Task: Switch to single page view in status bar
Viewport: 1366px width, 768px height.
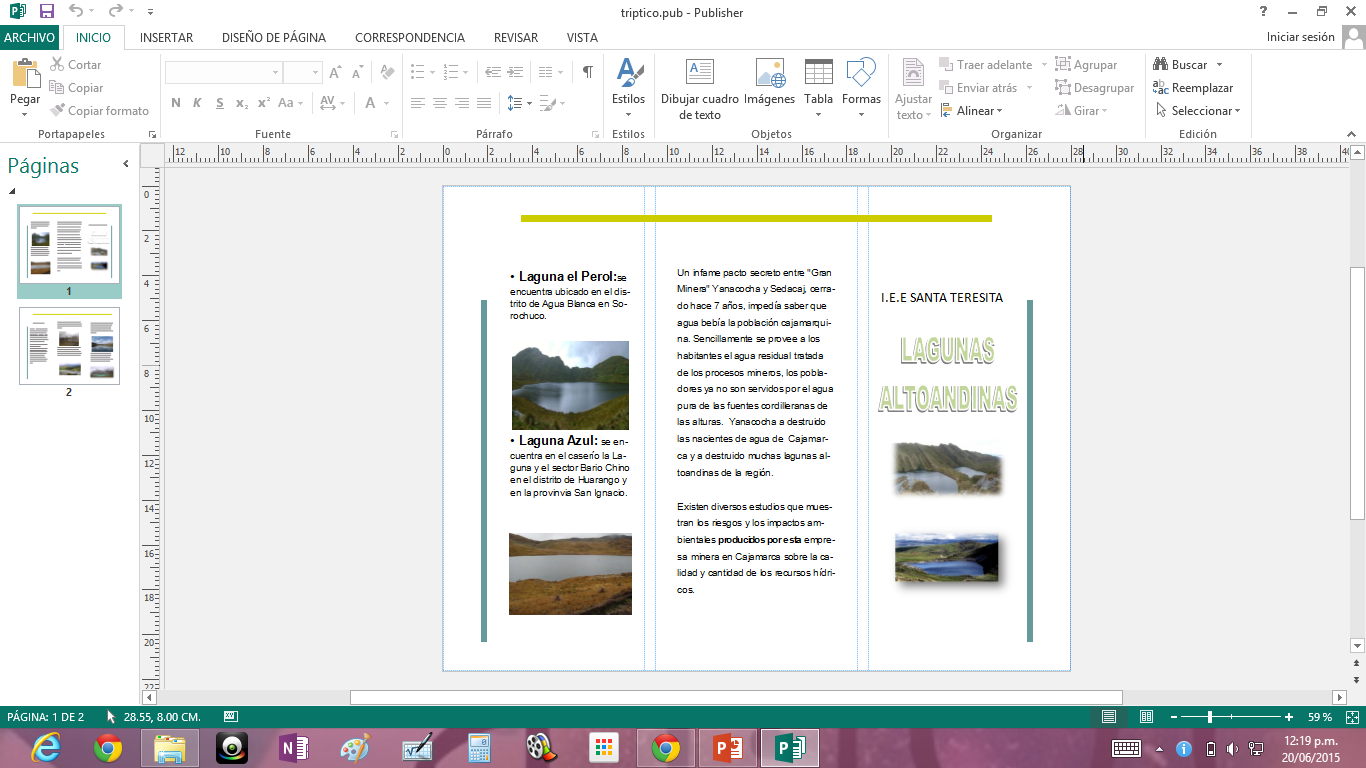Action: coord(1109,717)
